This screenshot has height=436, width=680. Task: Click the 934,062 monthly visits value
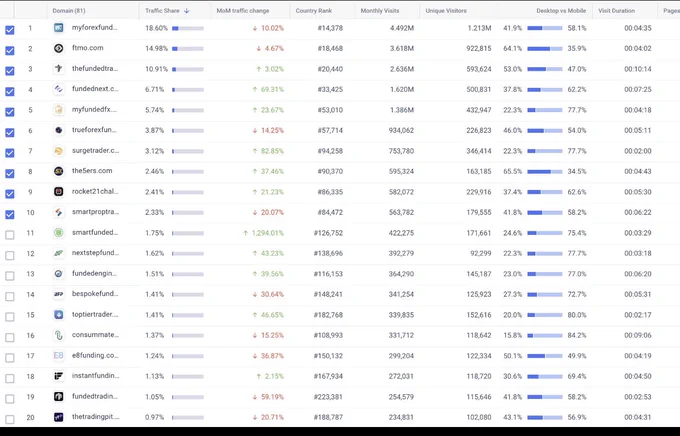401,130
